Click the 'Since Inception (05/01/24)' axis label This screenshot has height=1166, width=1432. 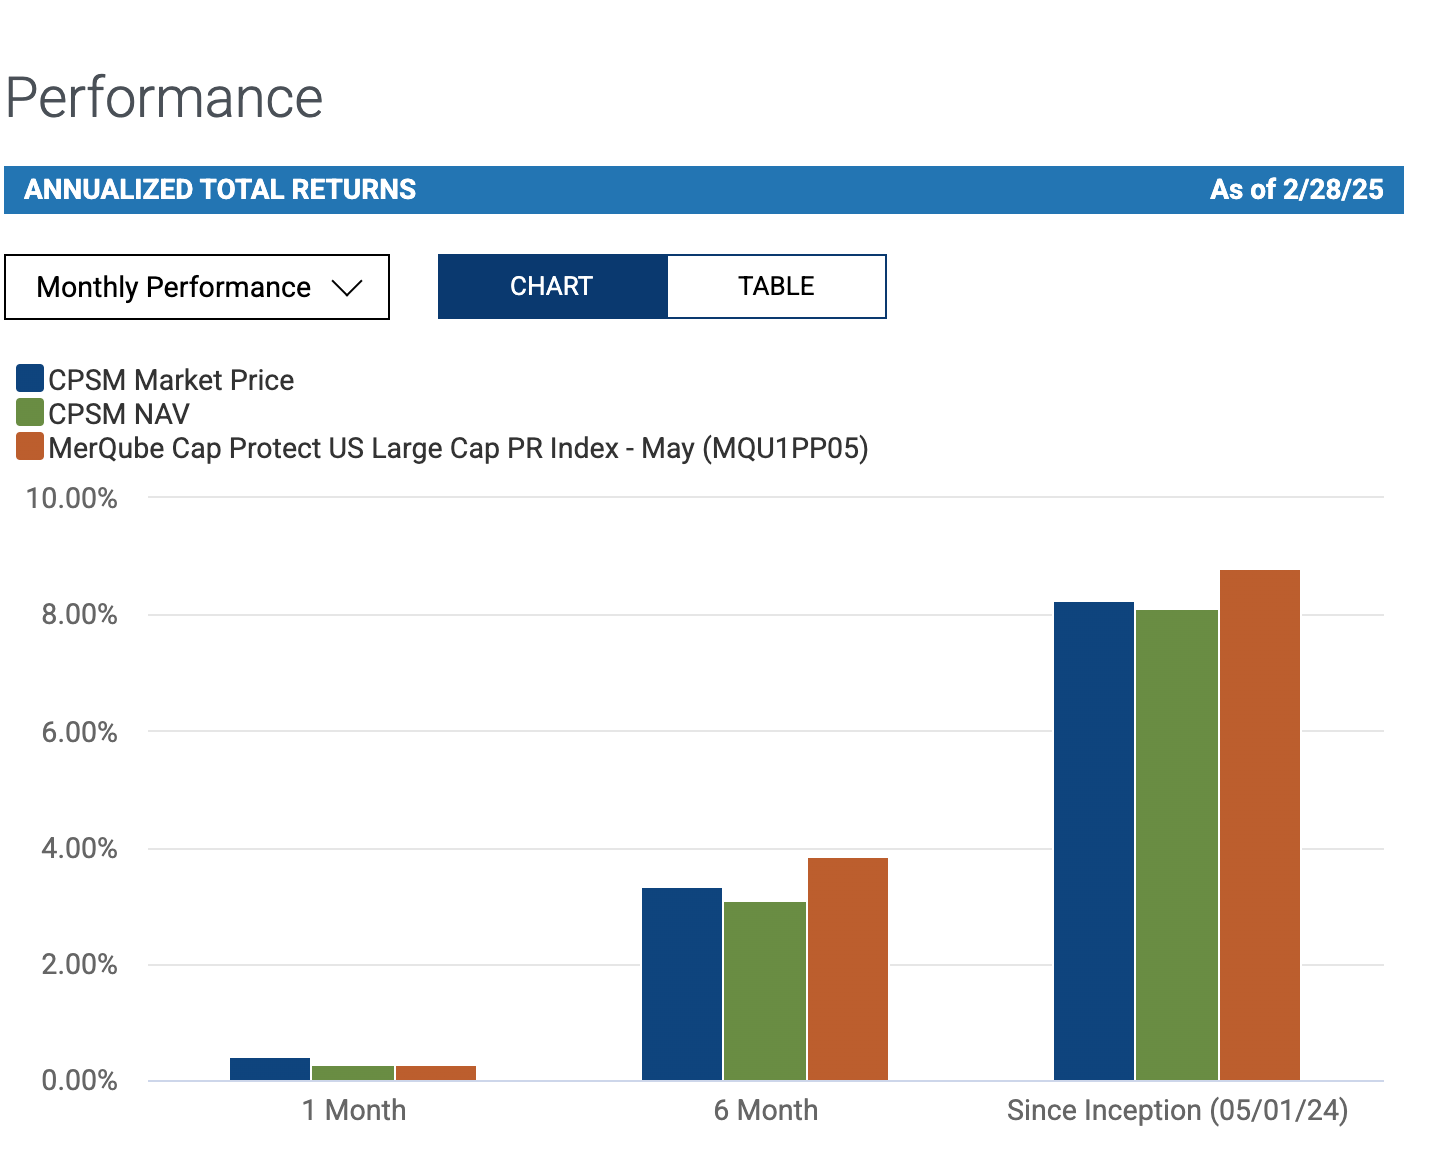pos(1177,1111)
